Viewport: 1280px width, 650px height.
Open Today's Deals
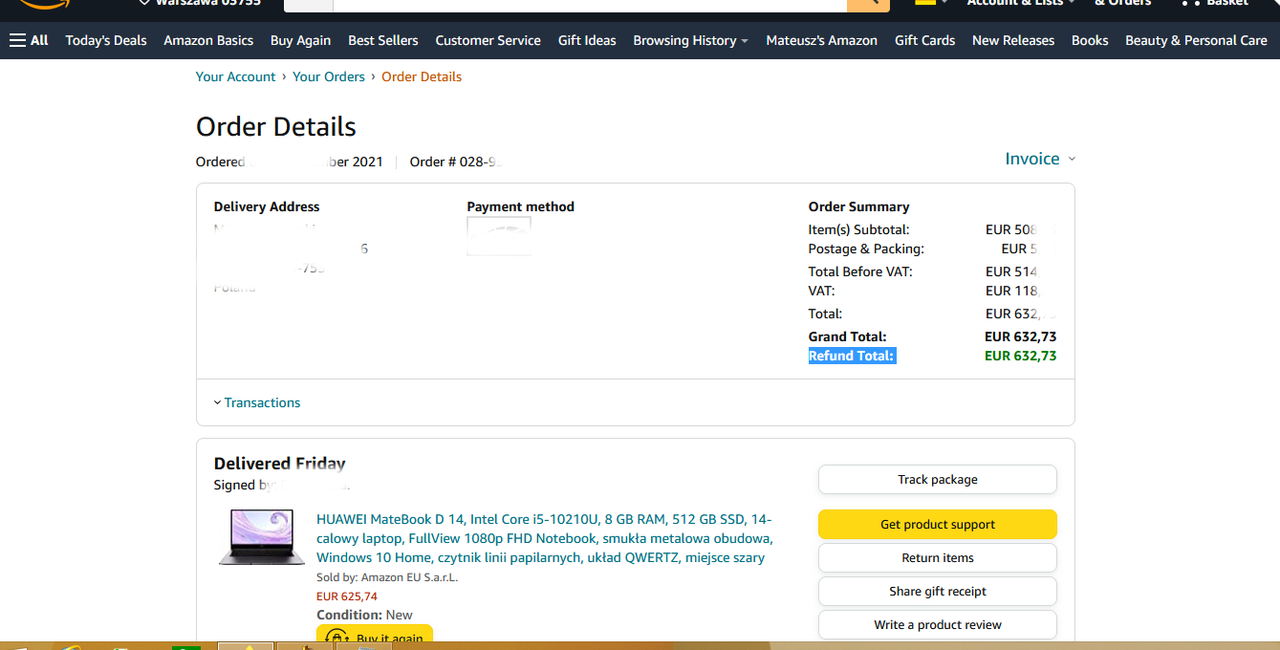[x=106, y=40]
